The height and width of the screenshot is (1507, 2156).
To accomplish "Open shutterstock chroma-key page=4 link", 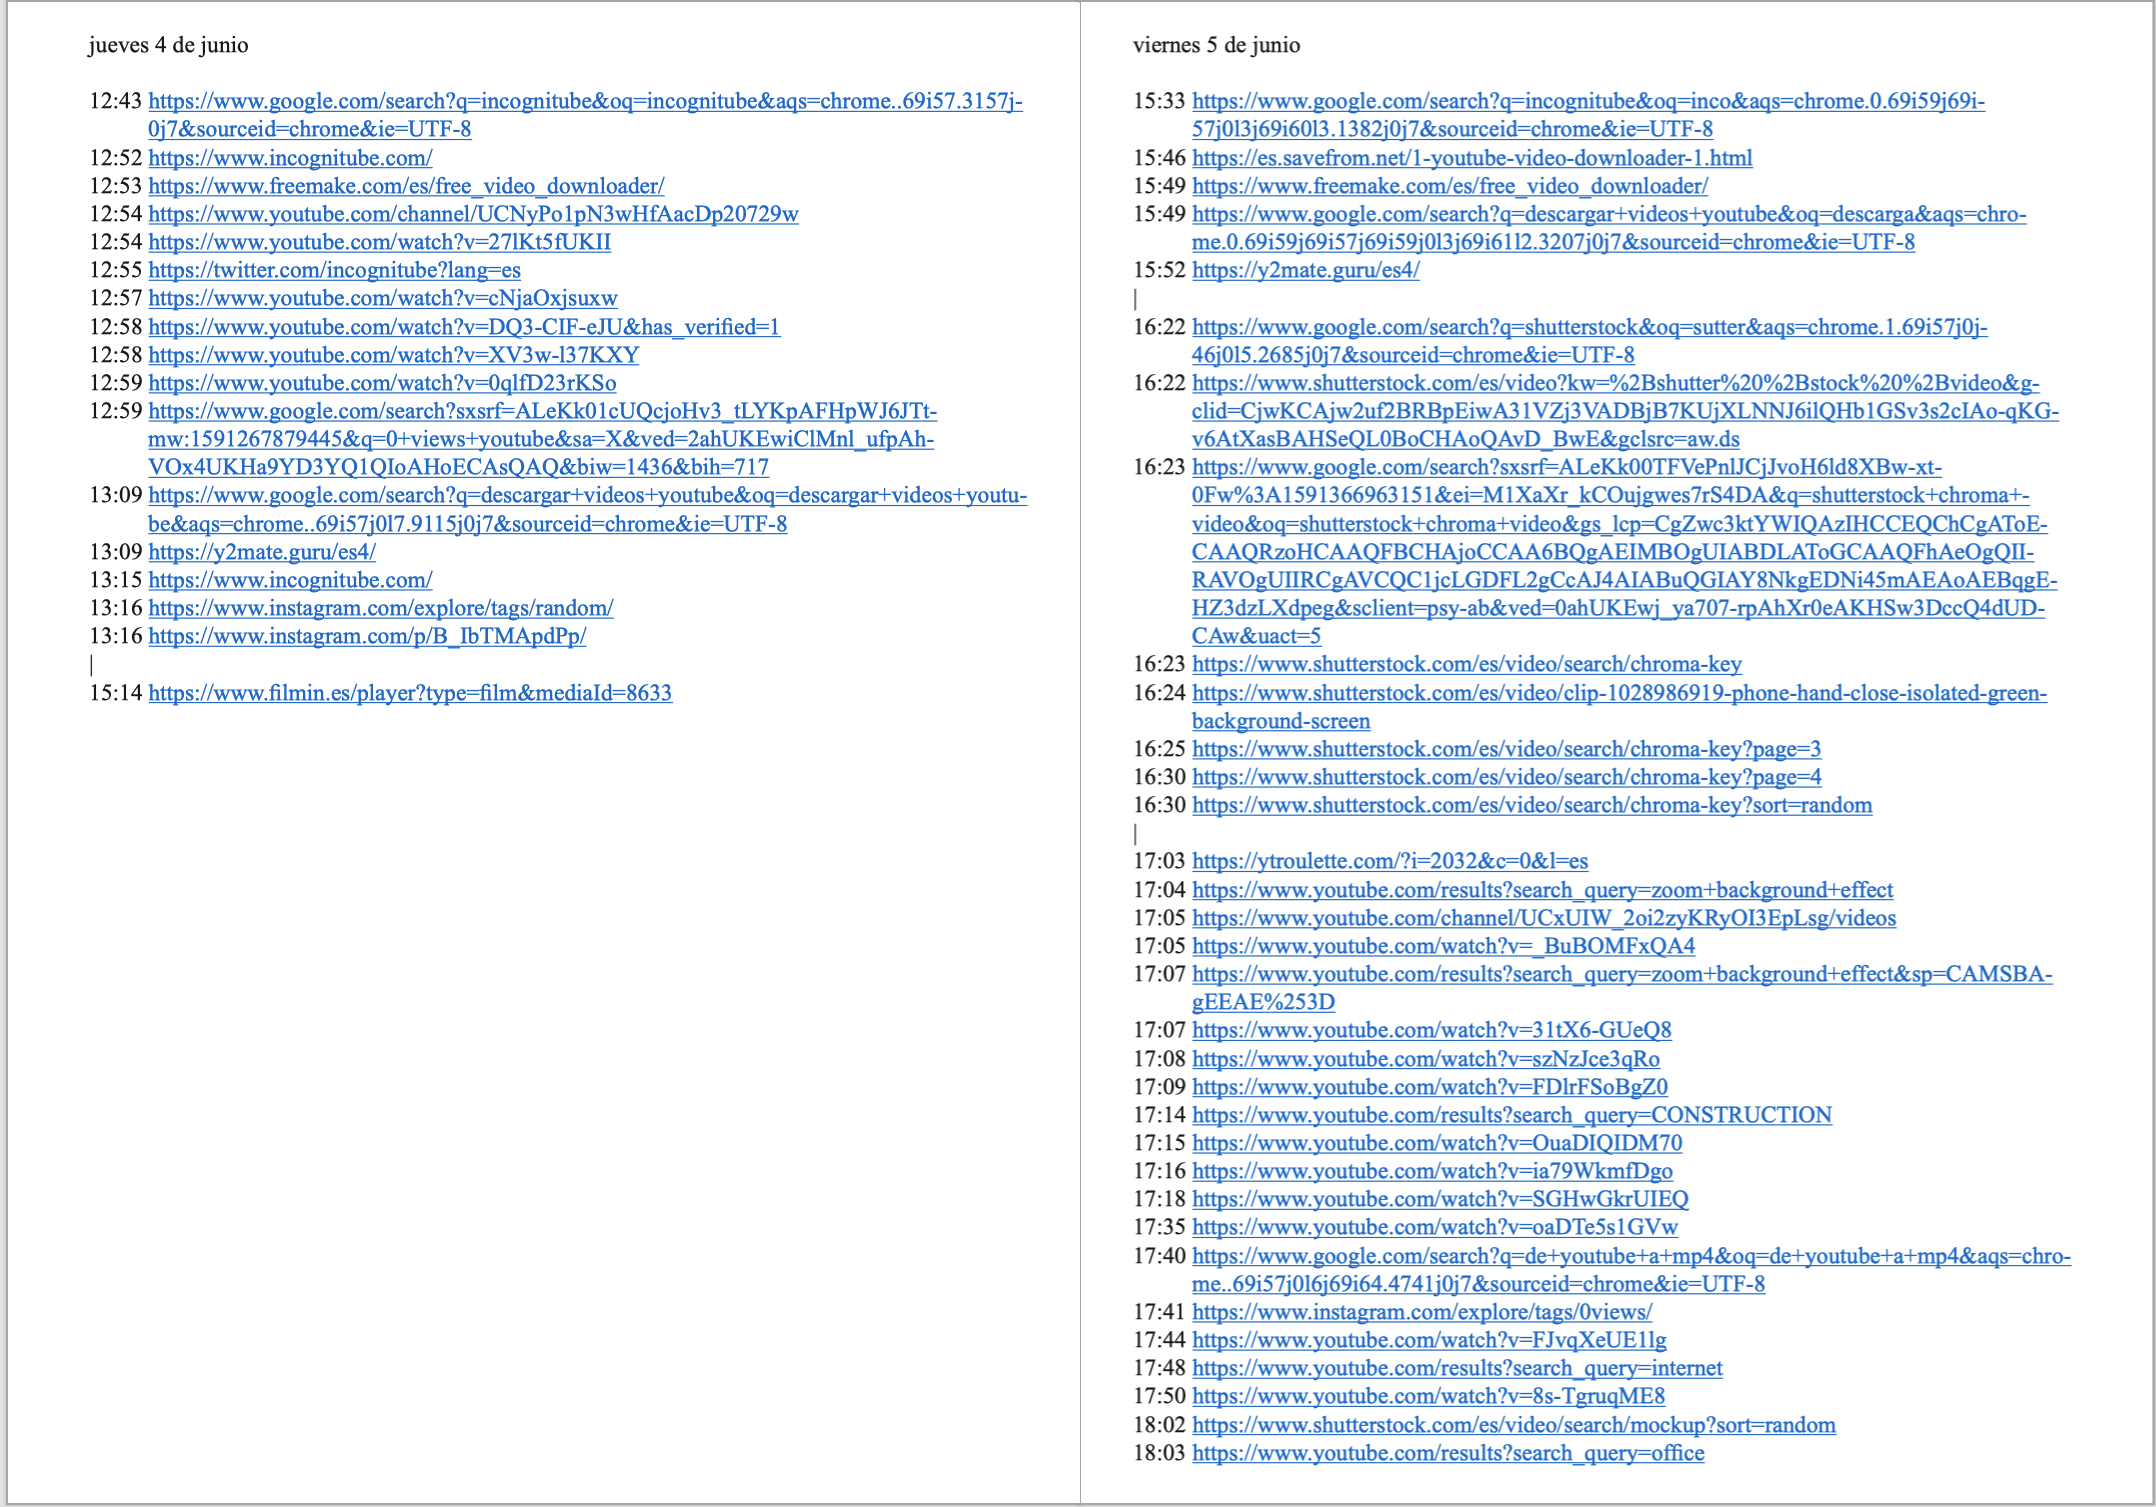I will (1507, 777).
